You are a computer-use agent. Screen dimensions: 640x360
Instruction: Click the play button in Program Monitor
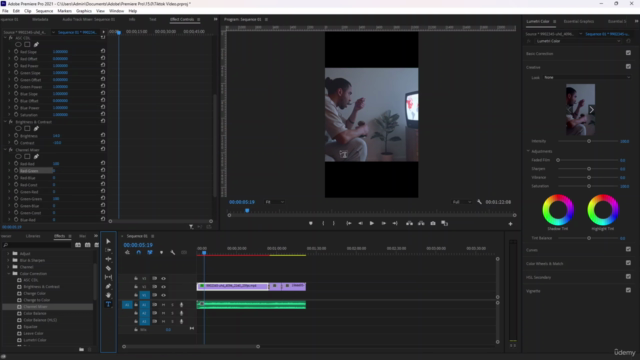coord(371,223)
